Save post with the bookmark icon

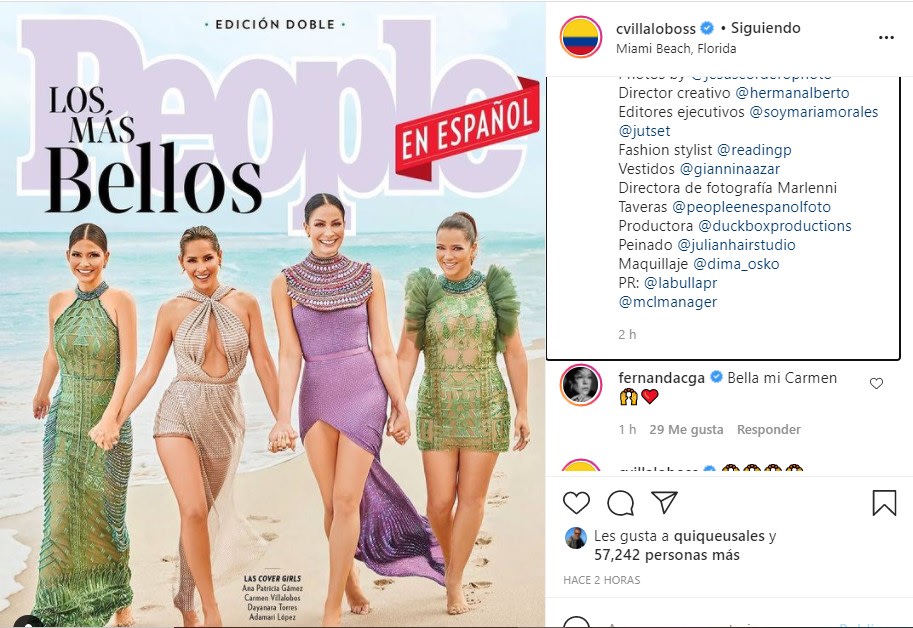(884, 503)
